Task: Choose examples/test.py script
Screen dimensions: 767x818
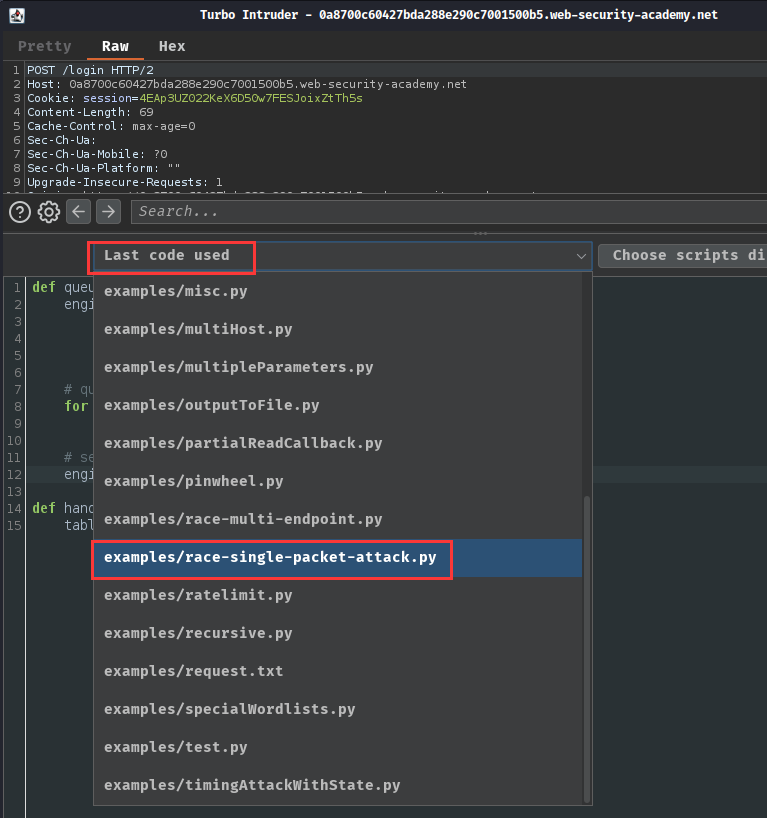Action: click(x=338, y=748)
